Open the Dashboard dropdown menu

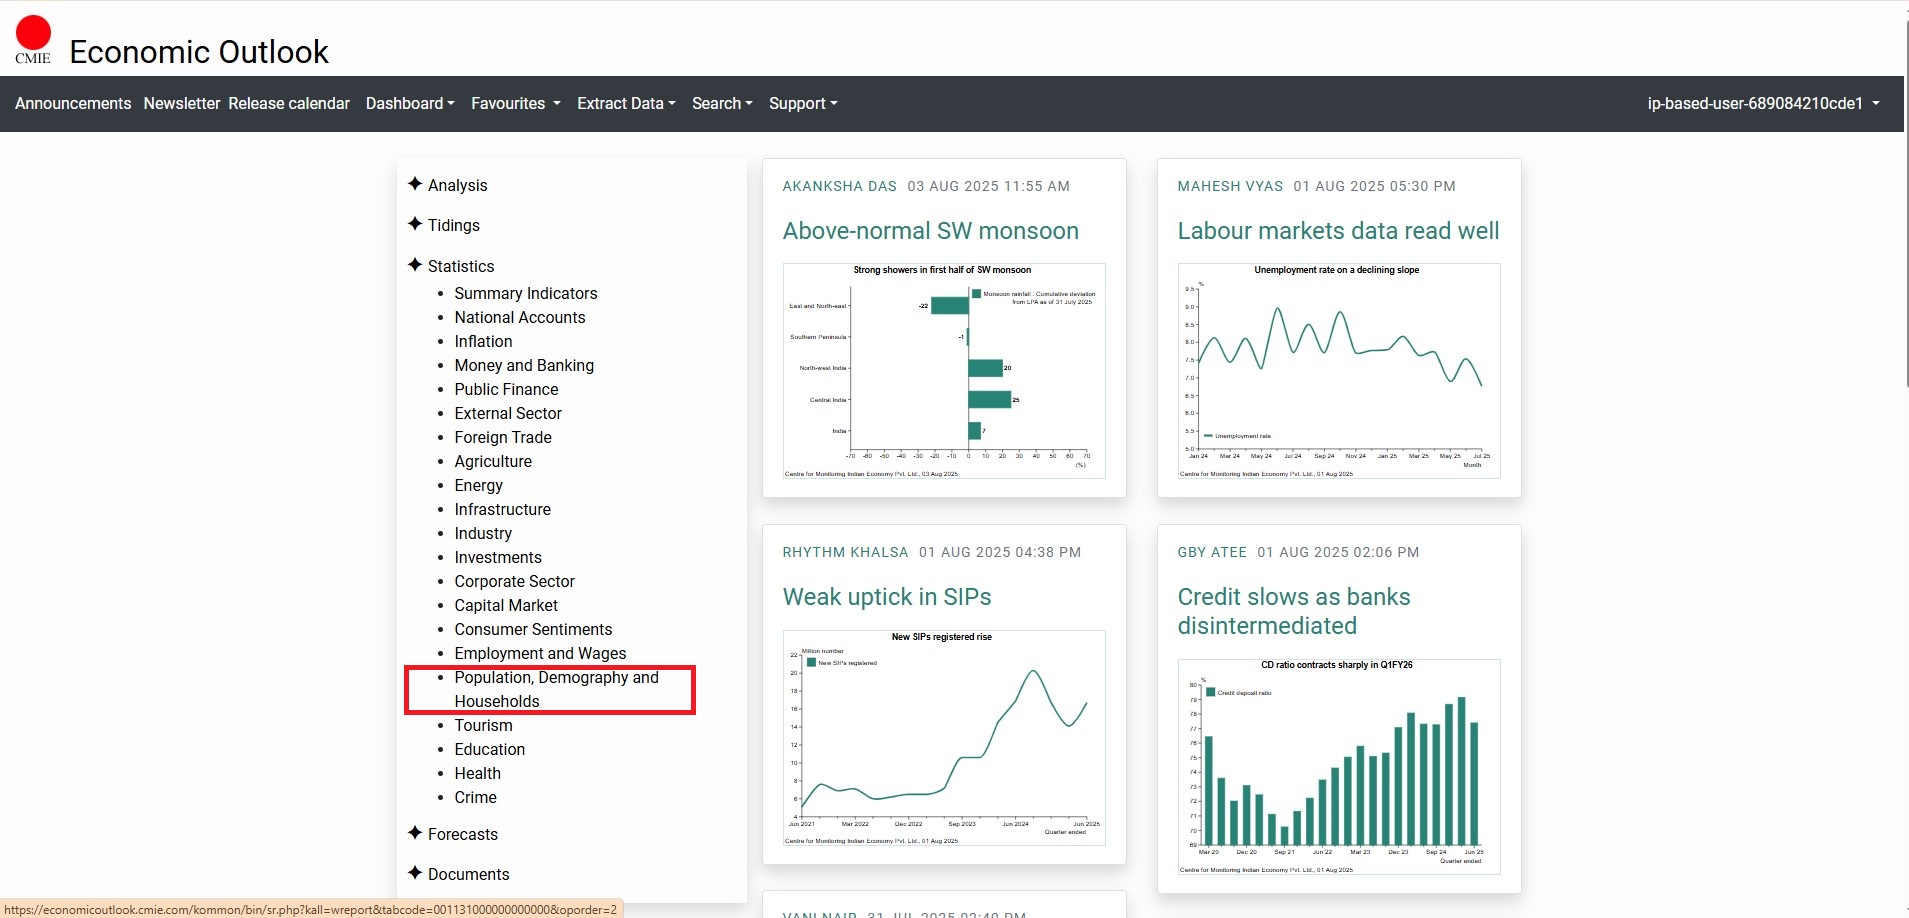[410, 104]
